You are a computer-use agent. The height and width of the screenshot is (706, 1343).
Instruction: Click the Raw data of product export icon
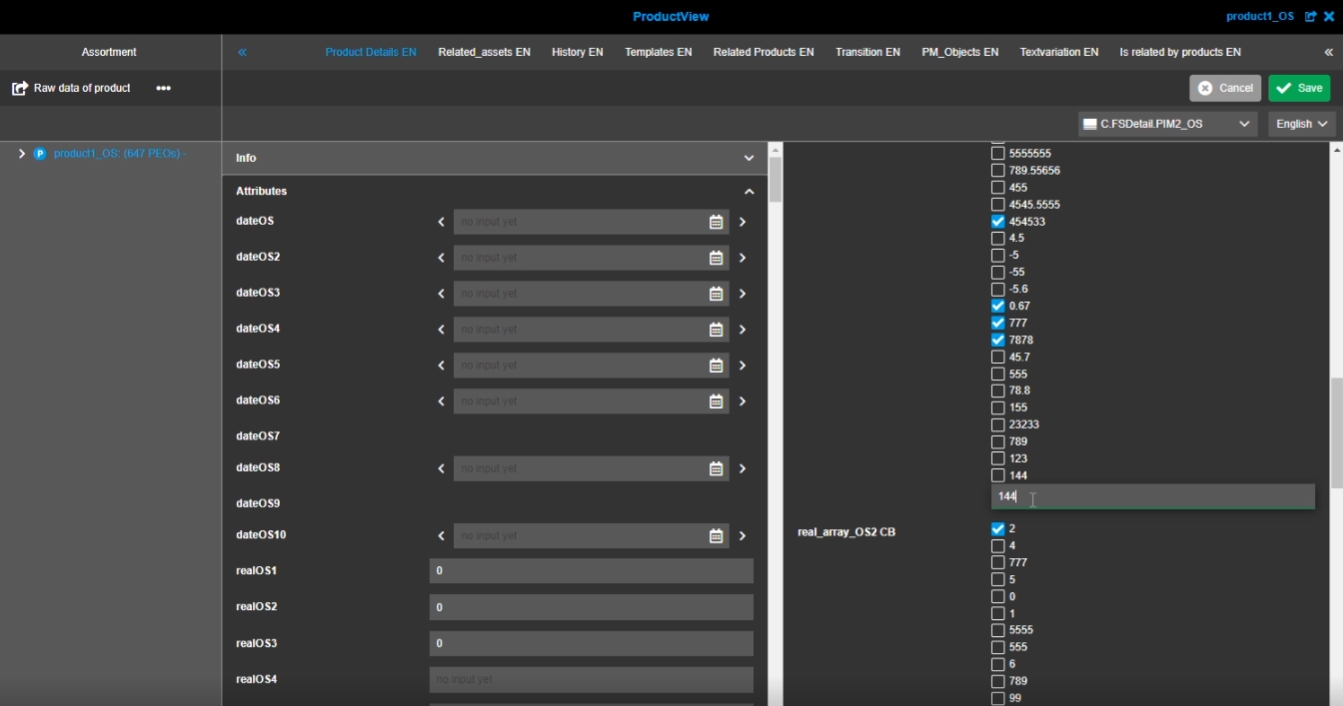click(19, 88)
